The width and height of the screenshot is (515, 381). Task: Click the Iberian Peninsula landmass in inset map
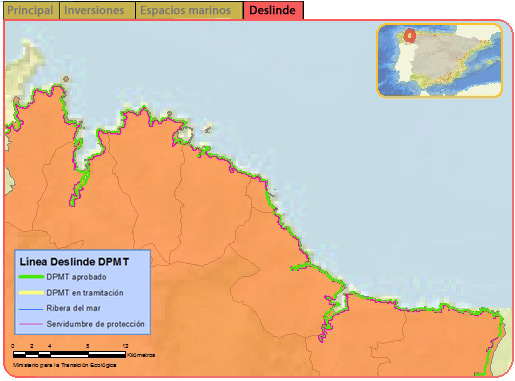(x=443, y=57)
